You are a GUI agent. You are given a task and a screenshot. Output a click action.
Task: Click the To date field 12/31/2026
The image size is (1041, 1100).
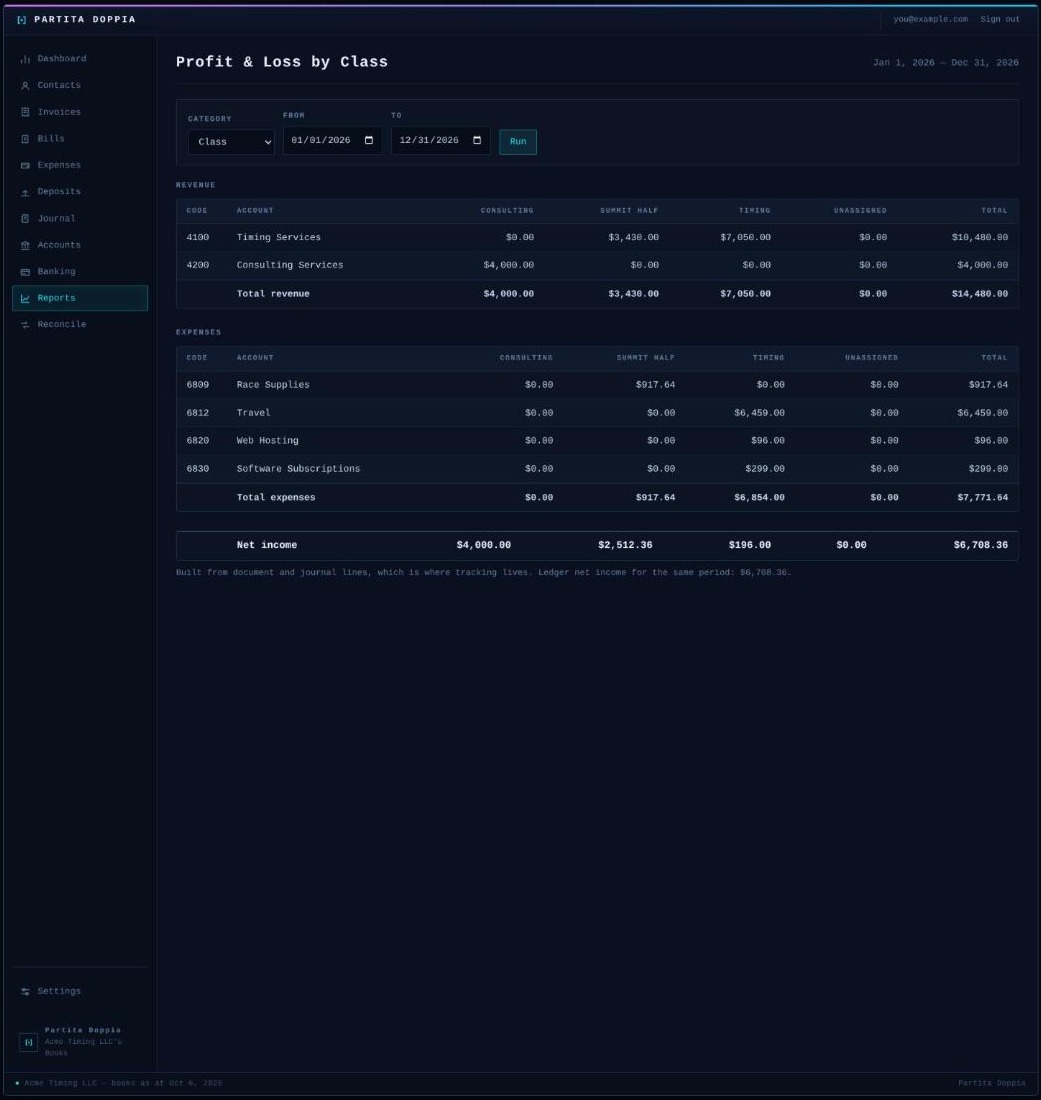point(441,140)
